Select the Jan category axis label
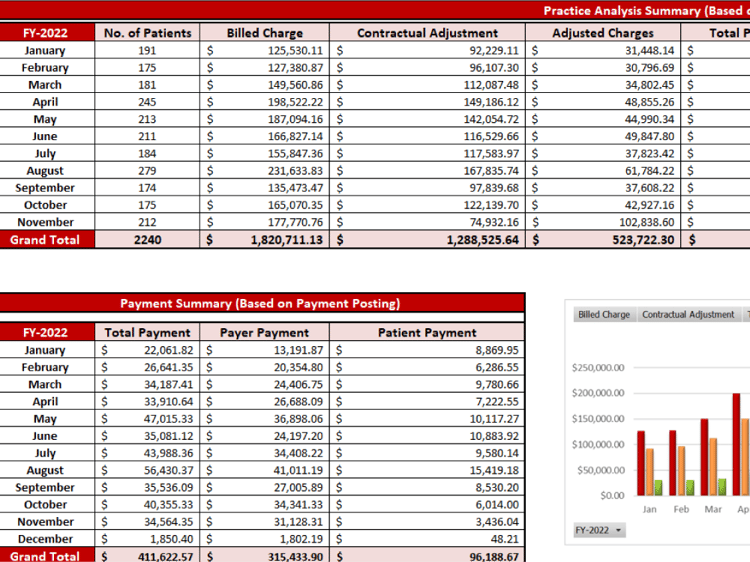Image resolution: width=750 pixels, height=562 pixels. tap(649, 509)
